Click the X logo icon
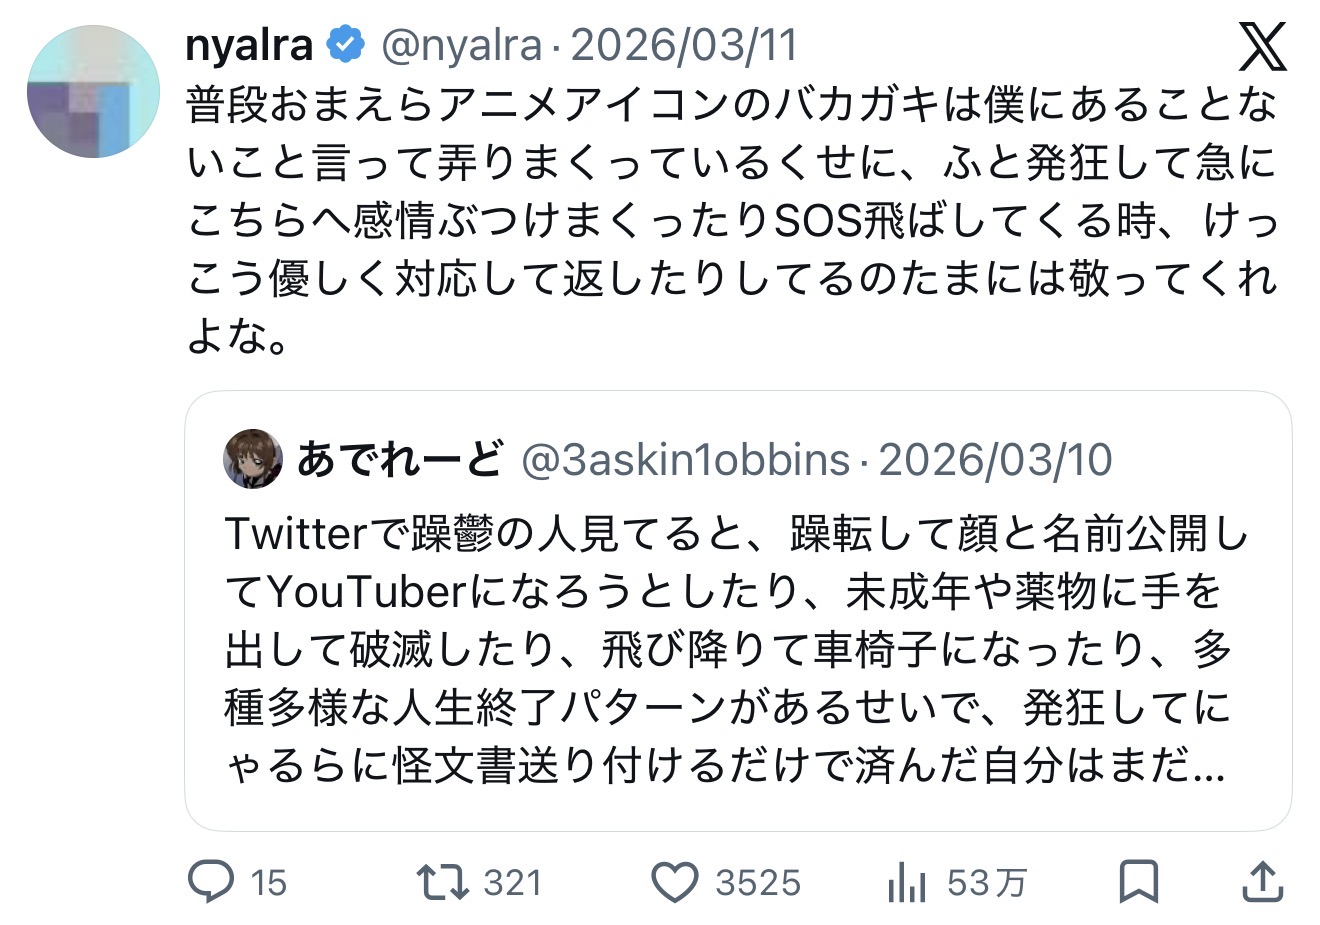Image resolution: width=1320 pixels, height=925 pixels. (x=1262, y=46)
